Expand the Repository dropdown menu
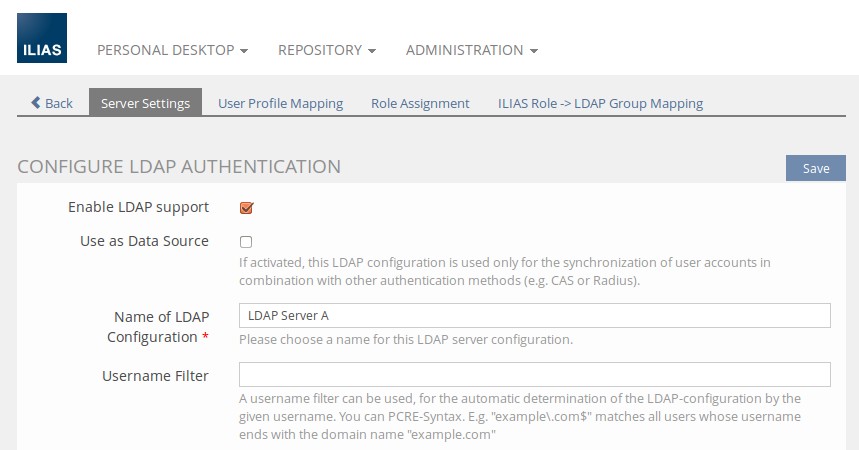Screen dimensions: 859x450 (327, 50)
